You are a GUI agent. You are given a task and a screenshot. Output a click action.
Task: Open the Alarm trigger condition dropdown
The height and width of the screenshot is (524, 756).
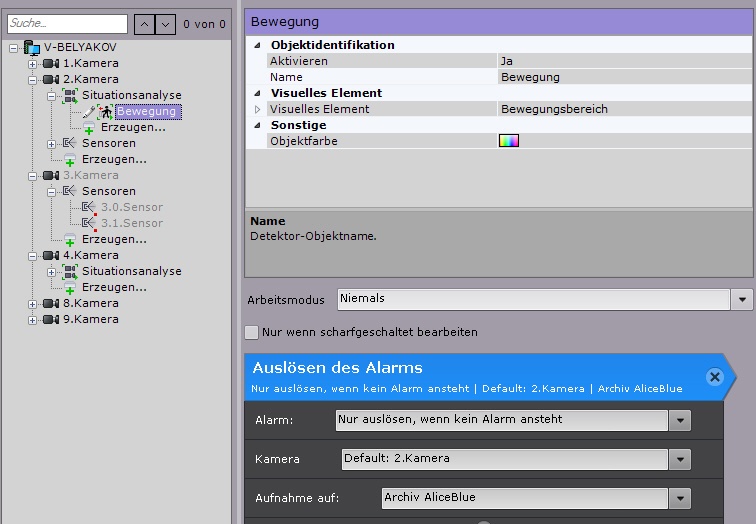point(681,420)
